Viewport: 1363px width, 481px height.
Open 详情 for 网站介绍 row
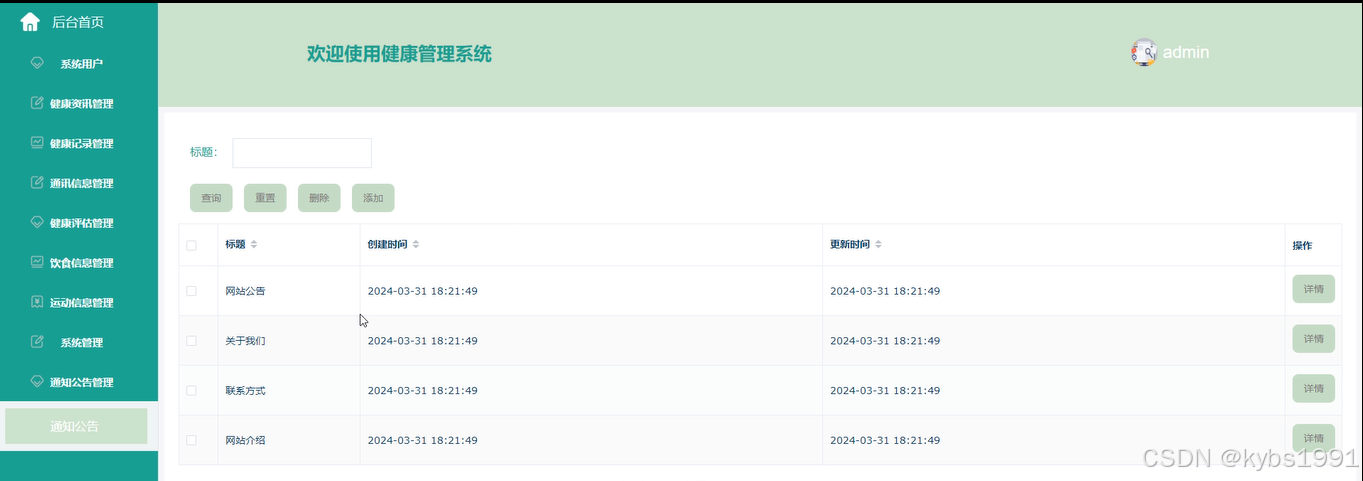1313,438
